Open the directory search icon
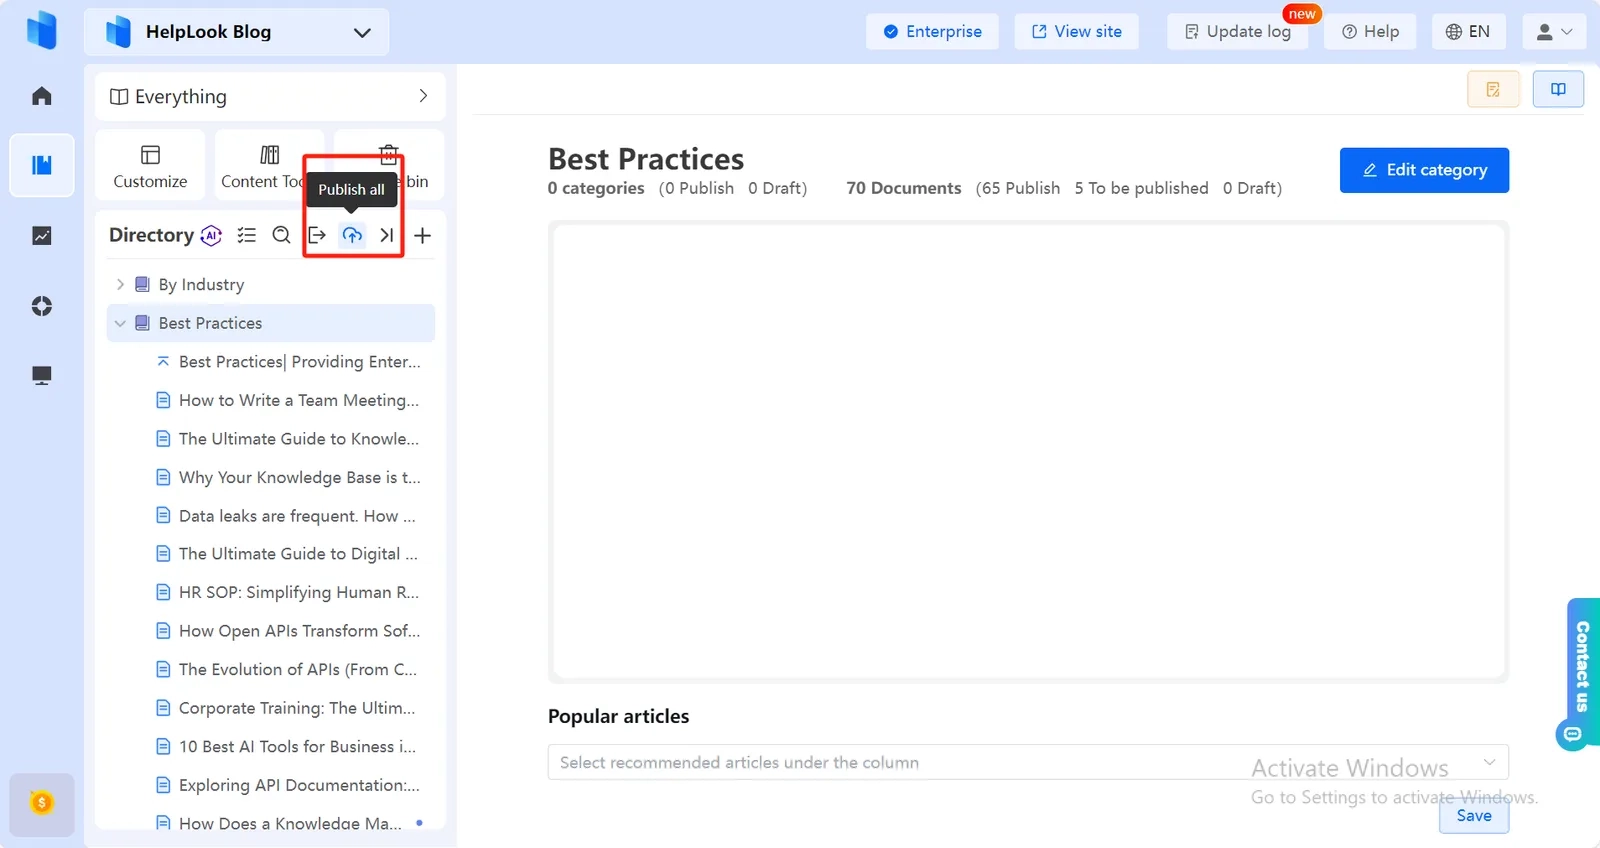Screen dimensions: 1600x848 (282, 235)
